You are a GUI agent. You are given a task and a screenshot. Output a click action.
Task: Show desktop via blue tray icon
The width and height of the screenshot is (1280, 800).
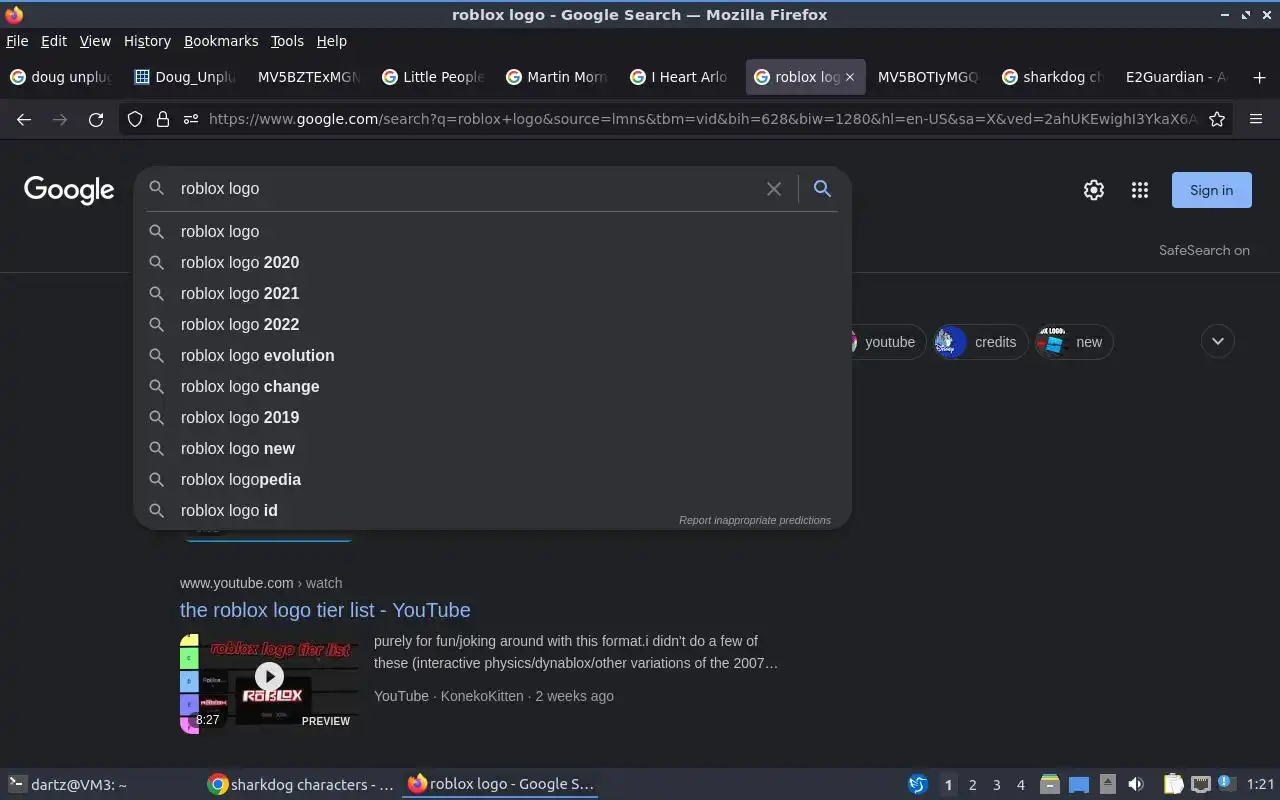point(1079,785)
